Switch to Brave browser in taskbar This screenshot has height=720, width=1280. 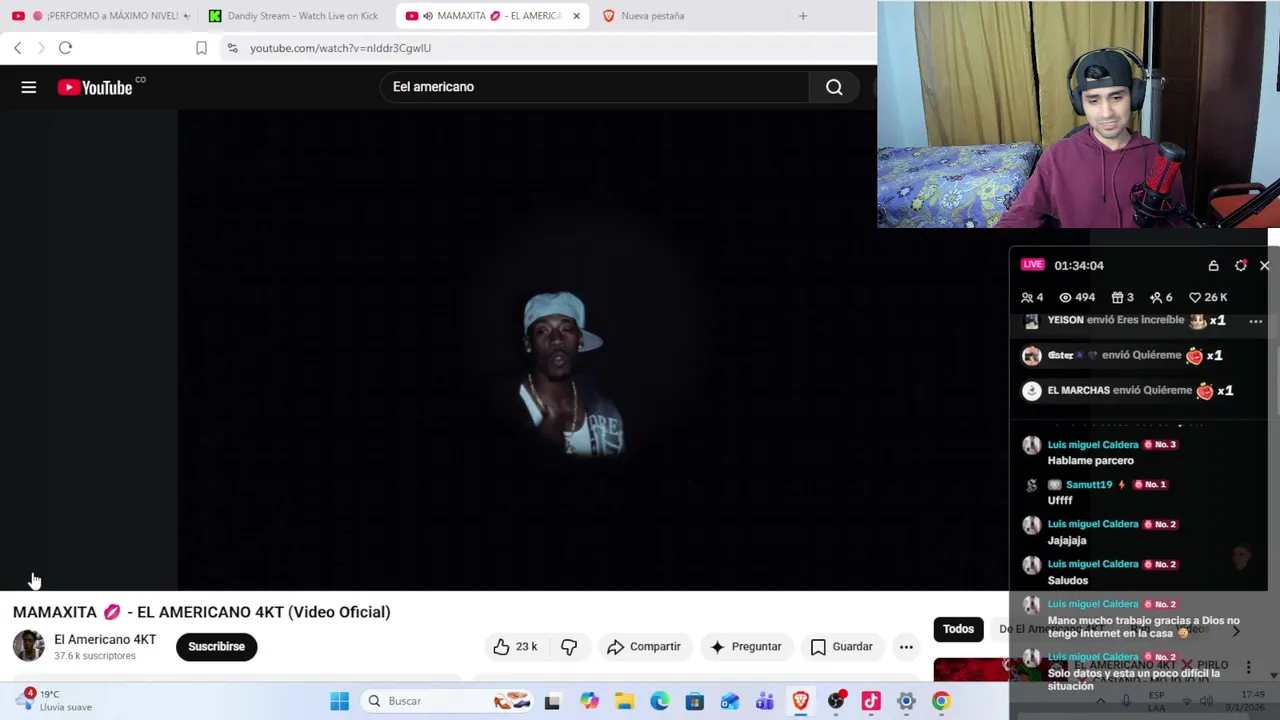(x=800, y=701)
